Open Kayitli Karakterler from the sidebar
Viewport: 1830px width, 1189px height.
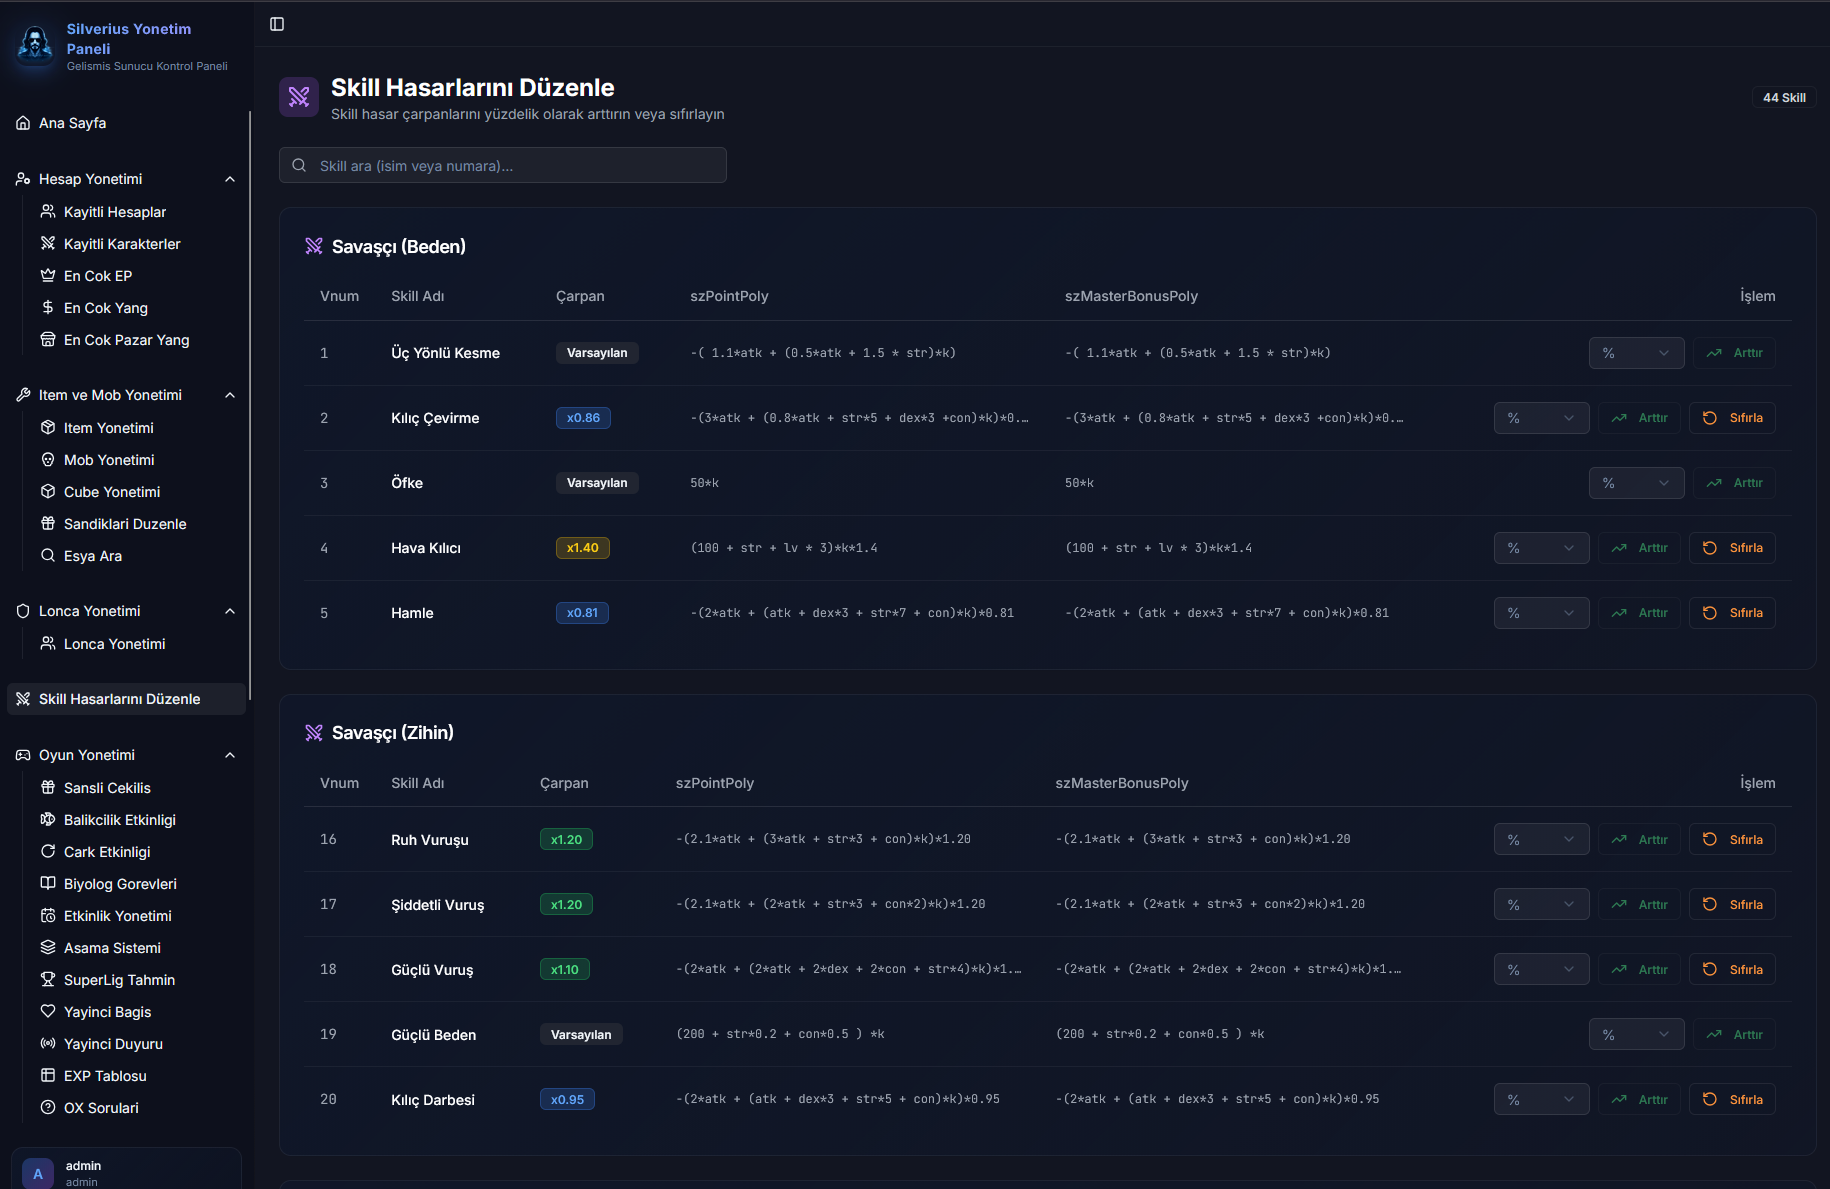(x=122, y=244)
